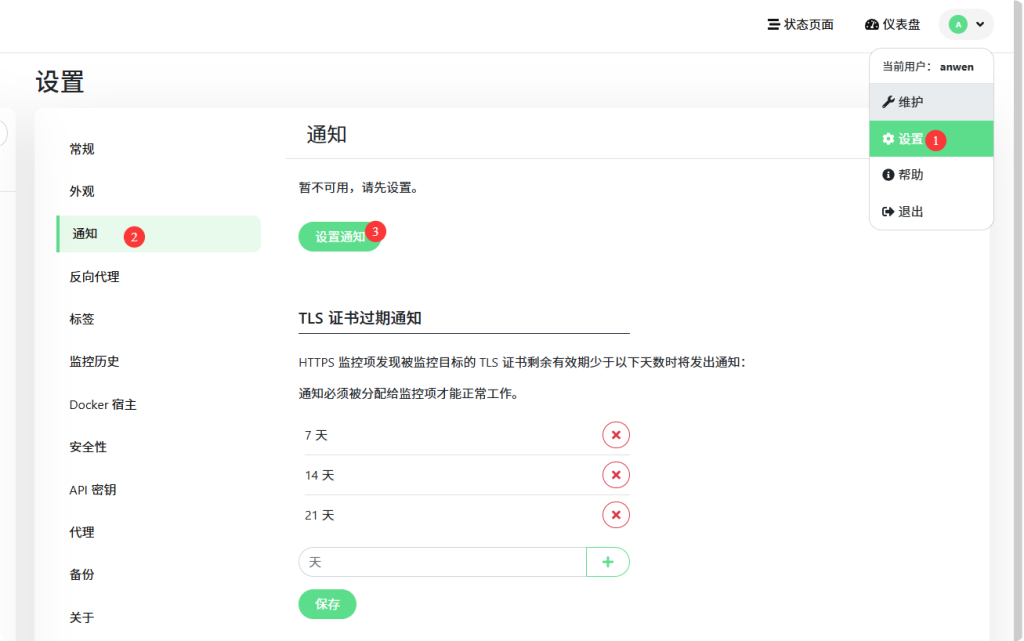This screenshot has height=641, width=1024.
Task: Open 帮助 help from the user menu
Action: coord(931,174)
